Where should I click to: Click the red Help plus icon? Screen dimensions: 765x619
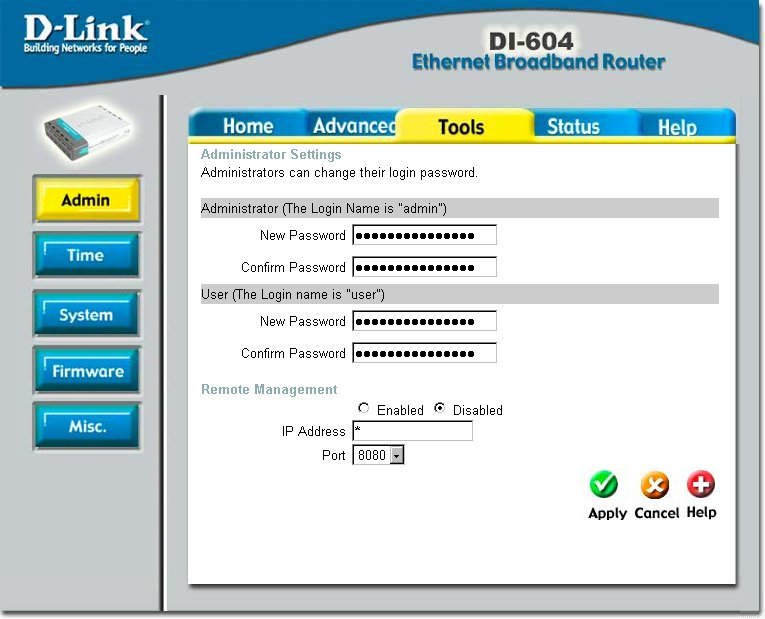click(701, 484)
